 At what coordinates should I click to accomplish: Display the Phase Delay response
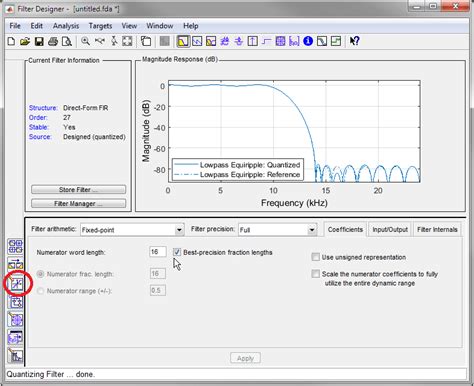(x=239, y=41)
